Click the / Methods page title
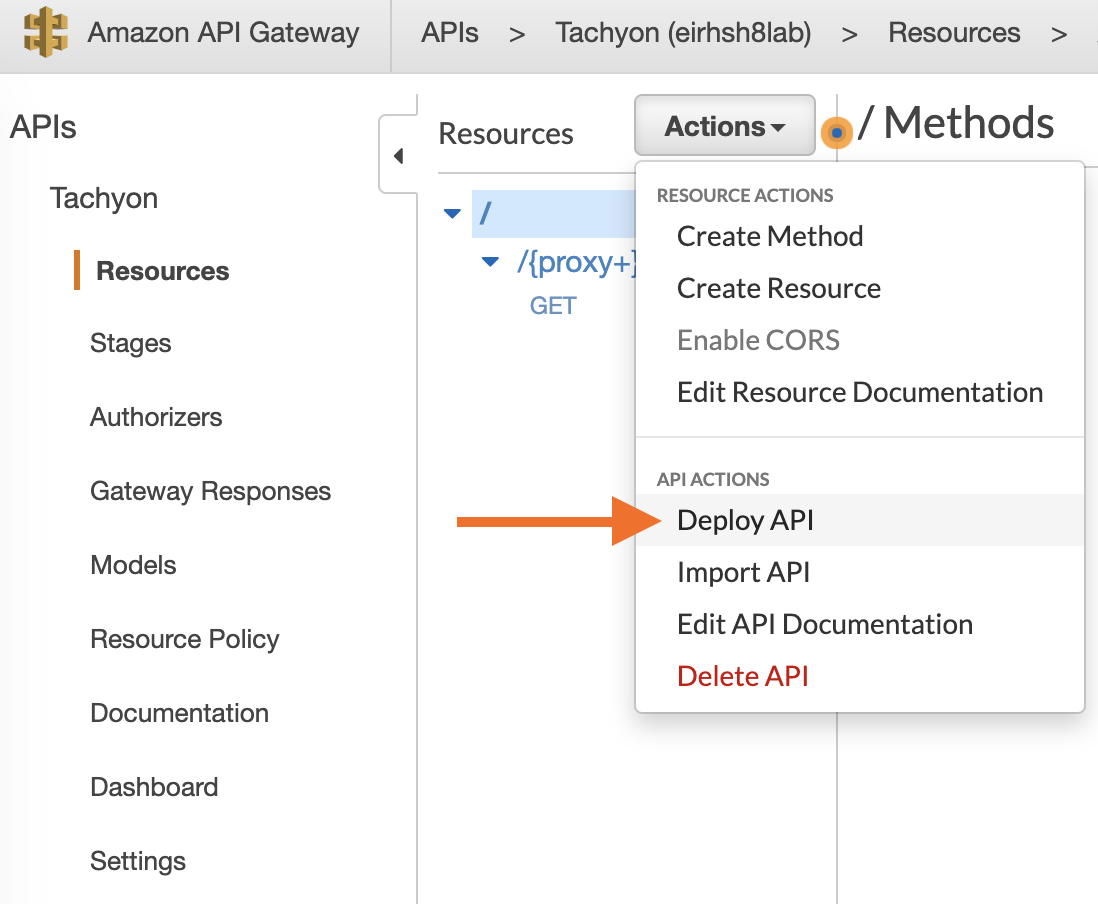The width and height of the screenshot is (1098, 904). (957, 123)
